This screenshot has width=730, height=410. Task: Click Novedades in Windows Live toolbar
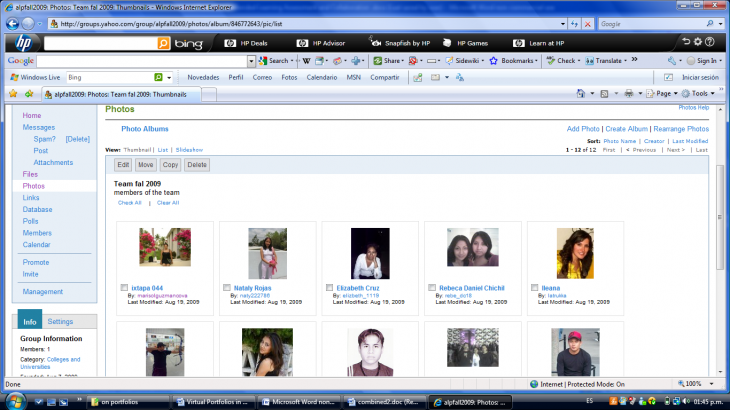coord(203,77)
